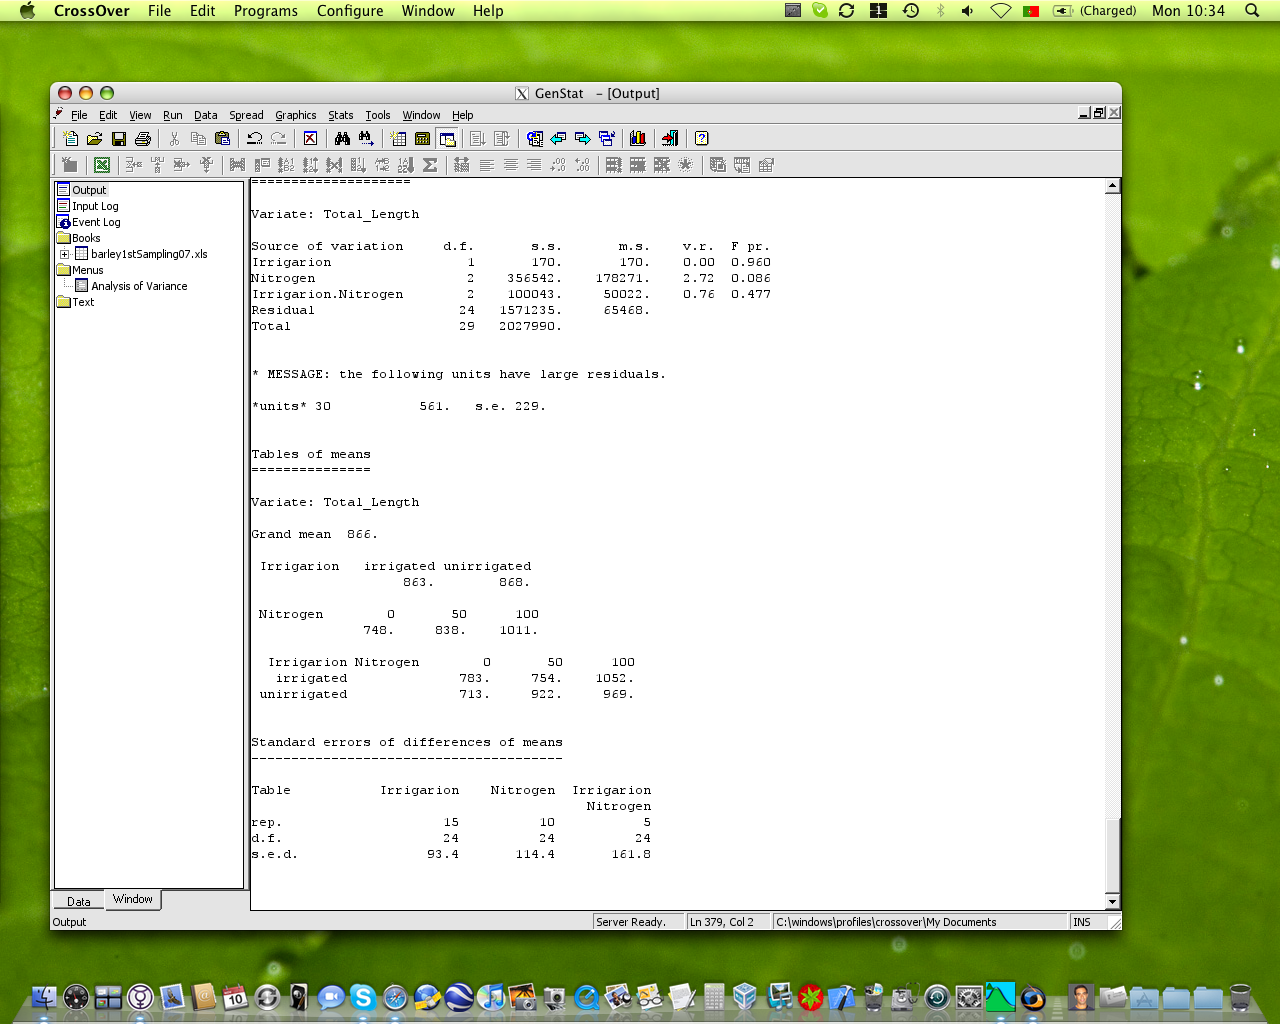The image size is (1280, 1024).
Task: Open the Stats menu
Action: tap(341, 115)
